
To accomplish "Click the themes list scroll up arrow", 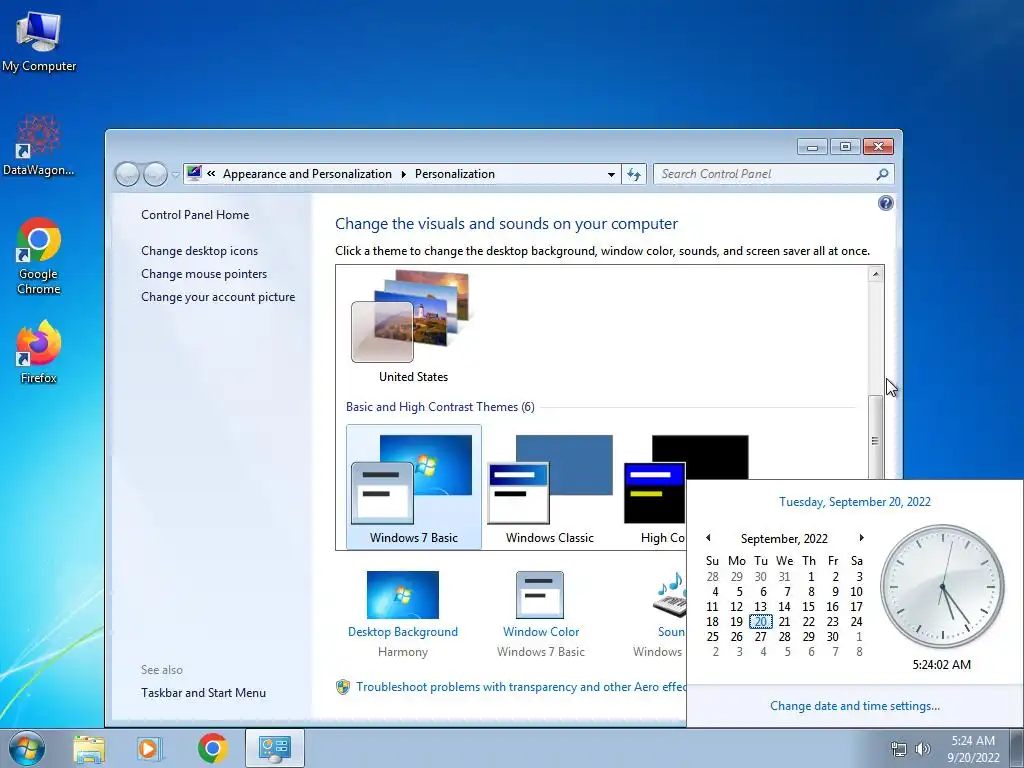I will pyautogui.click(x=876, y=274).
